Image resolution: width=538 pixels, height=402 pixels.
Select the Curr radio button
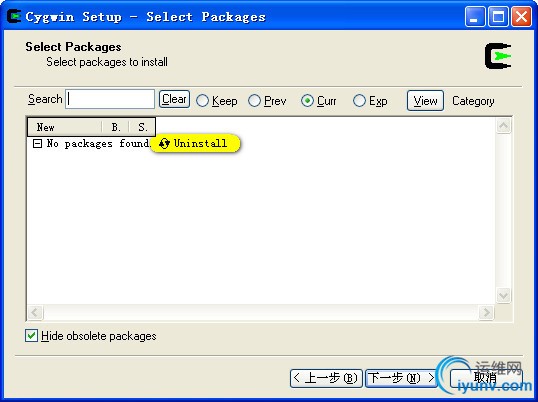[307, 101]
